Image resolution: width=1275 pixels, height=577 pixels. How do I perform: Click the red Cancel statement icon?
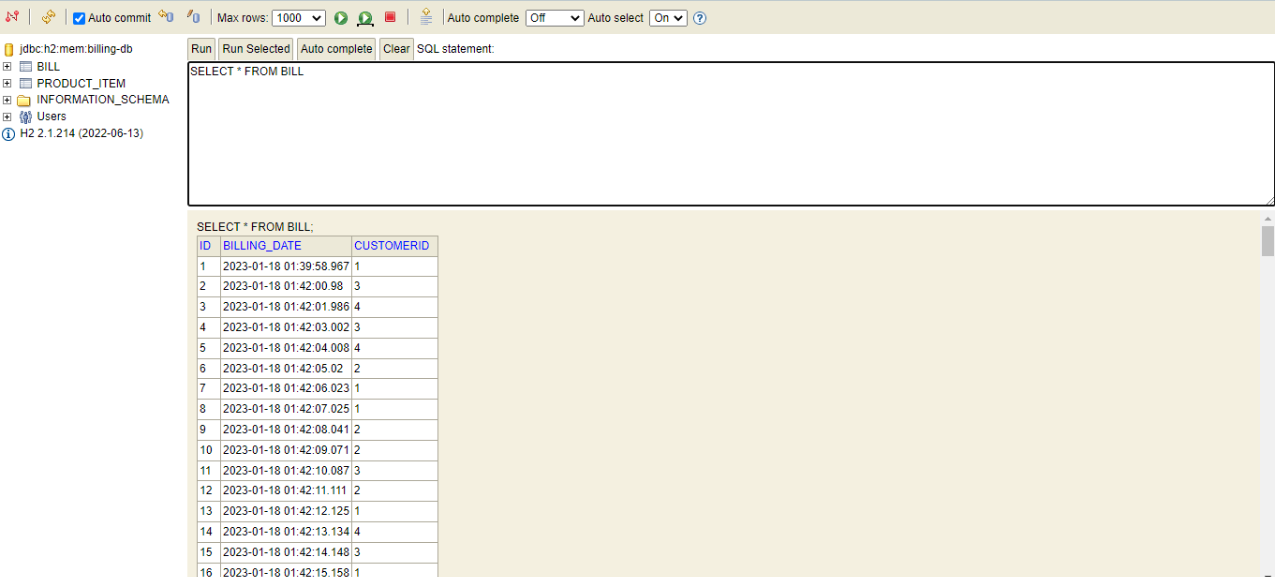pyautogui.click(x=390, y=18)
